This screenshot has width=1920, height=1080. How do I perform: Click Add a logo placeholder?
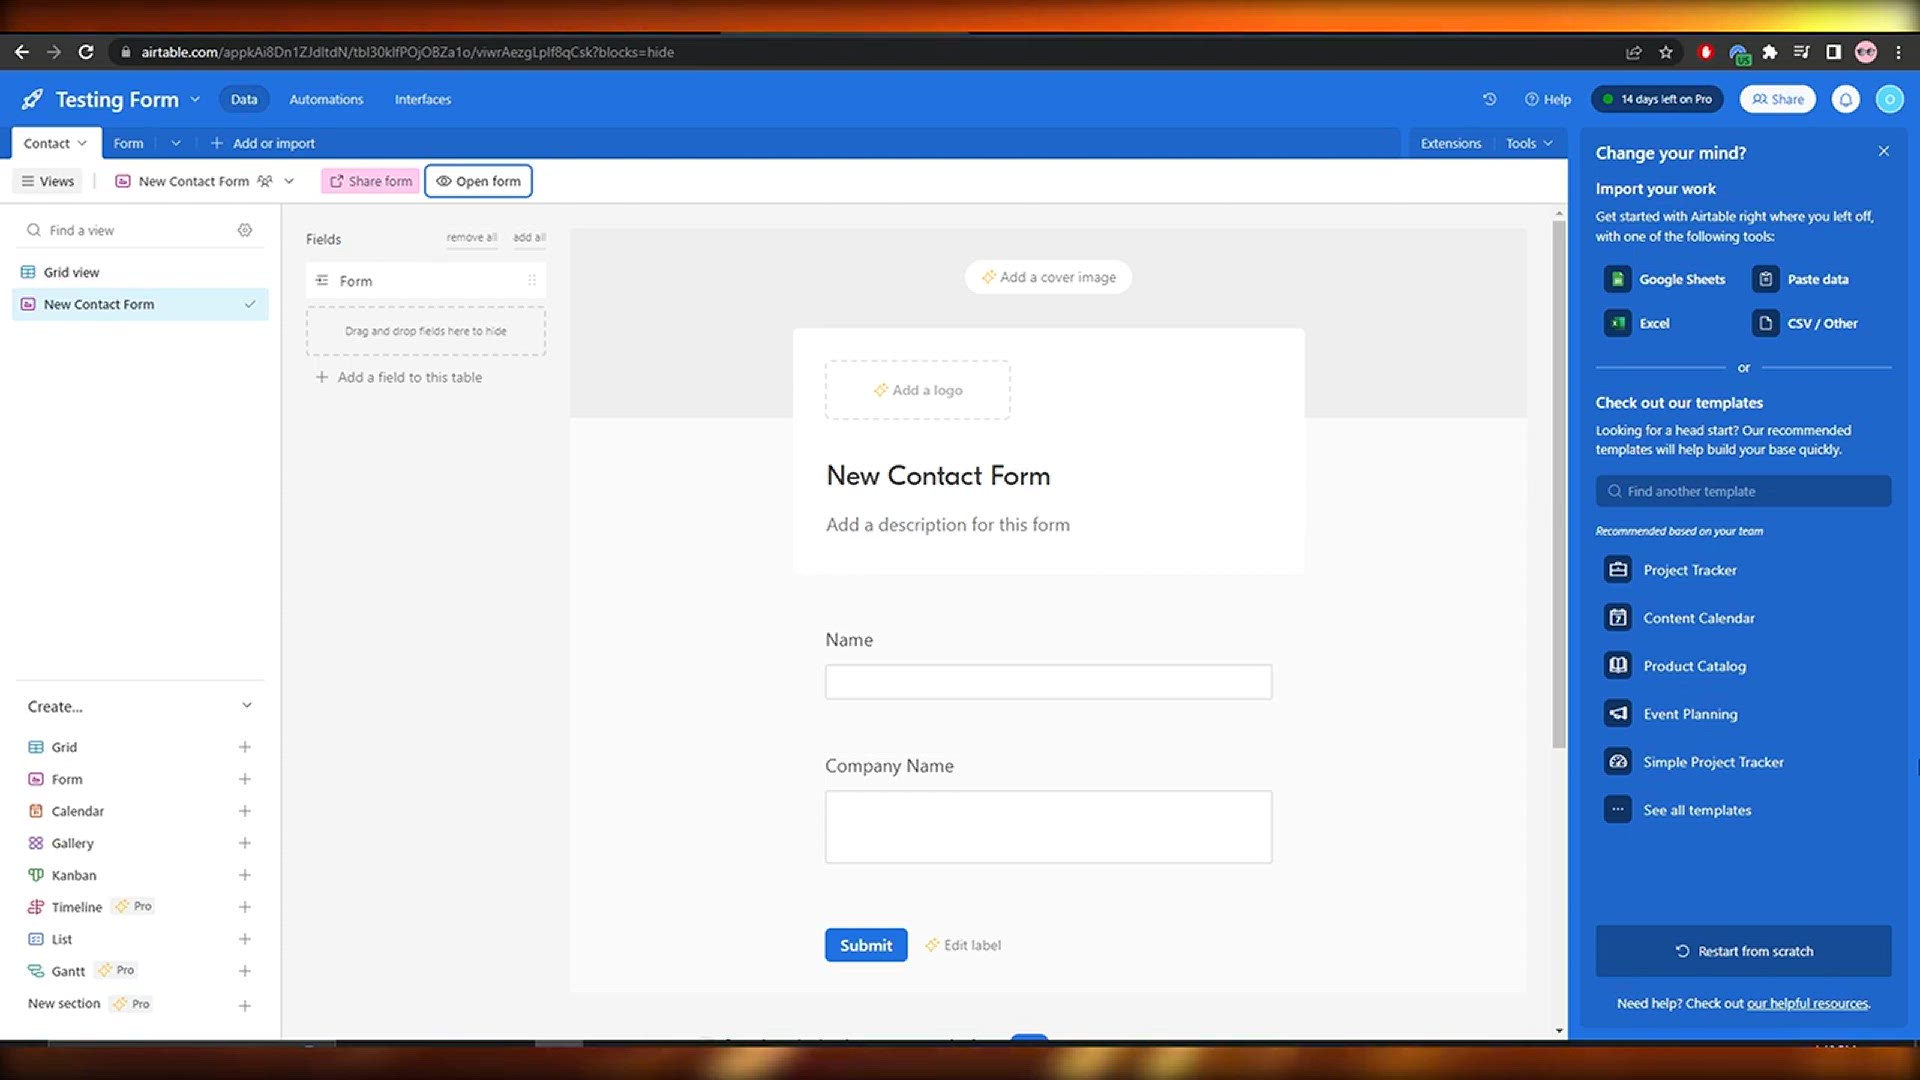pyautogui.click(x=918, y=390)
